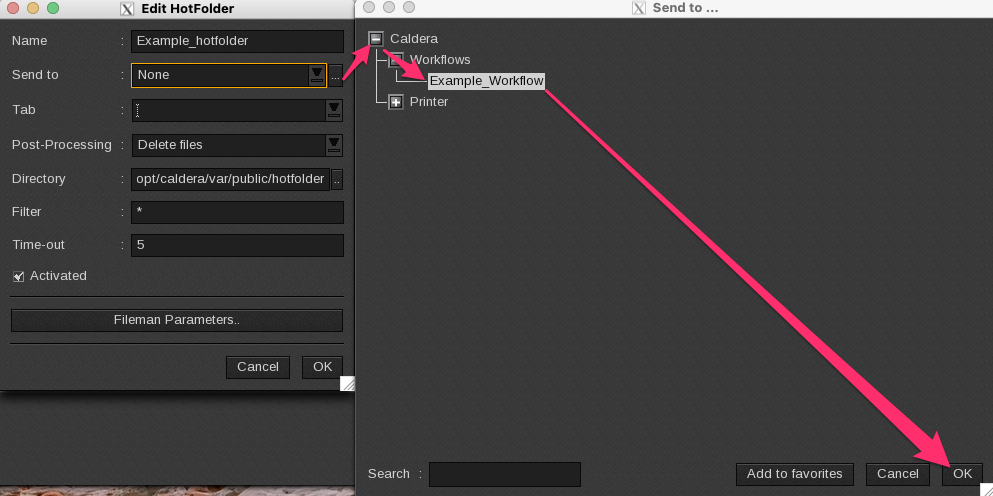993x496 pixels.
Task: Click the X11 icon in Send to title
Action: (640, 8)
